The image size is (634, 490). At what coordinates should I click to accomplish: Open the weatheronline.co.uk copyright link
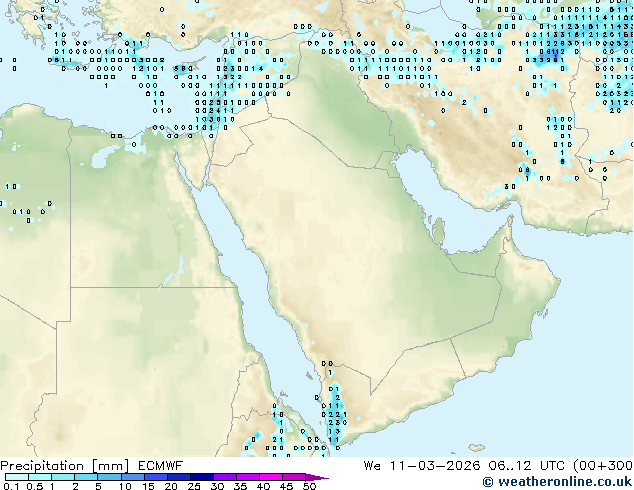pos(557,482)
